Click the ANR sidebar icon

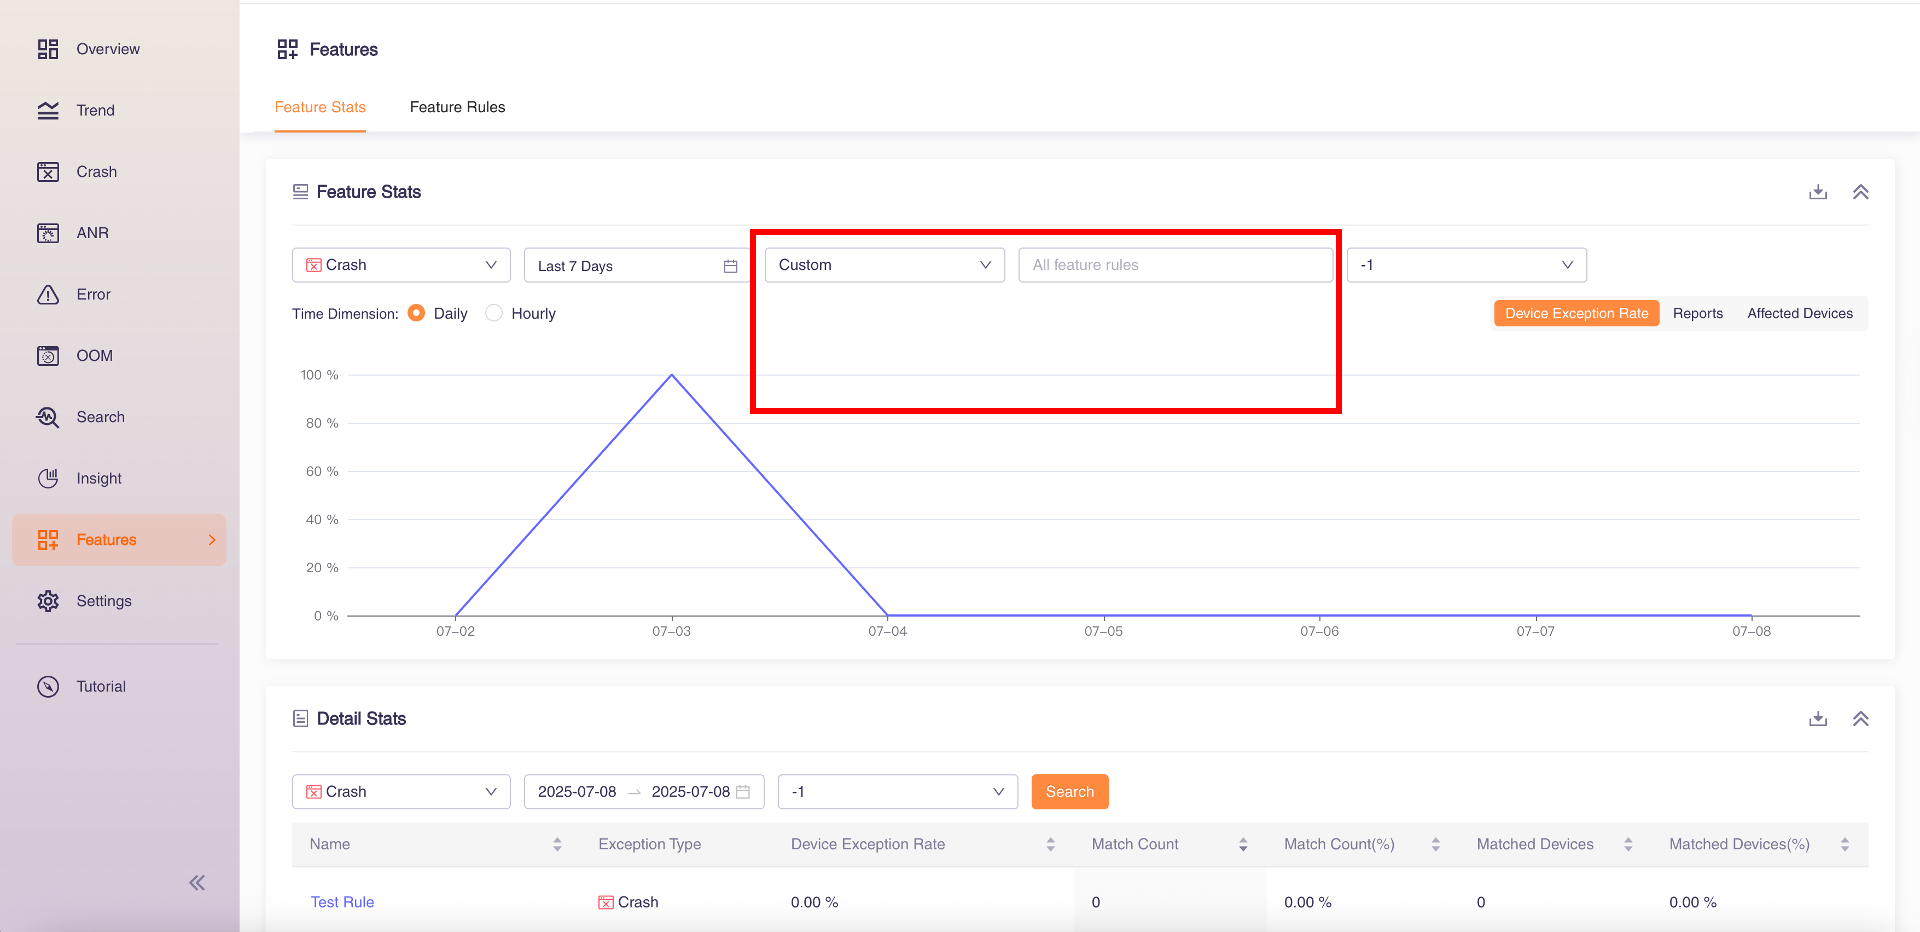point(48,233)
